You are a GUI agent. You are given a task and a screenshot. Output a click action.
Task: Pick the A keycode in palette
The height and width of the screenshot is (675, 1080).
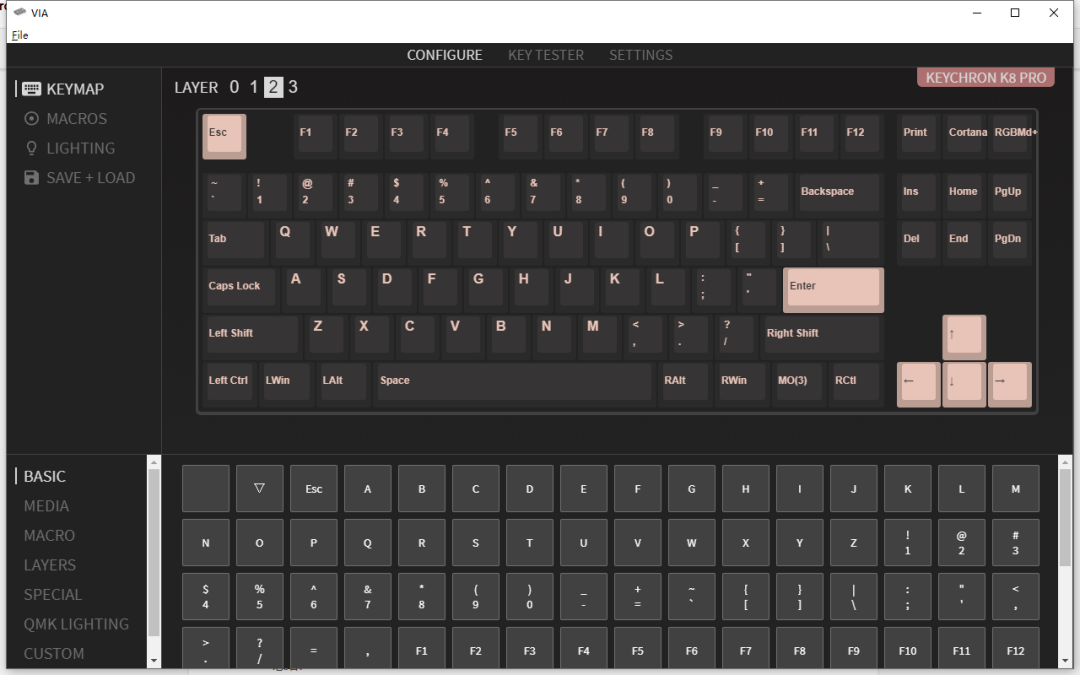point(367,488)
